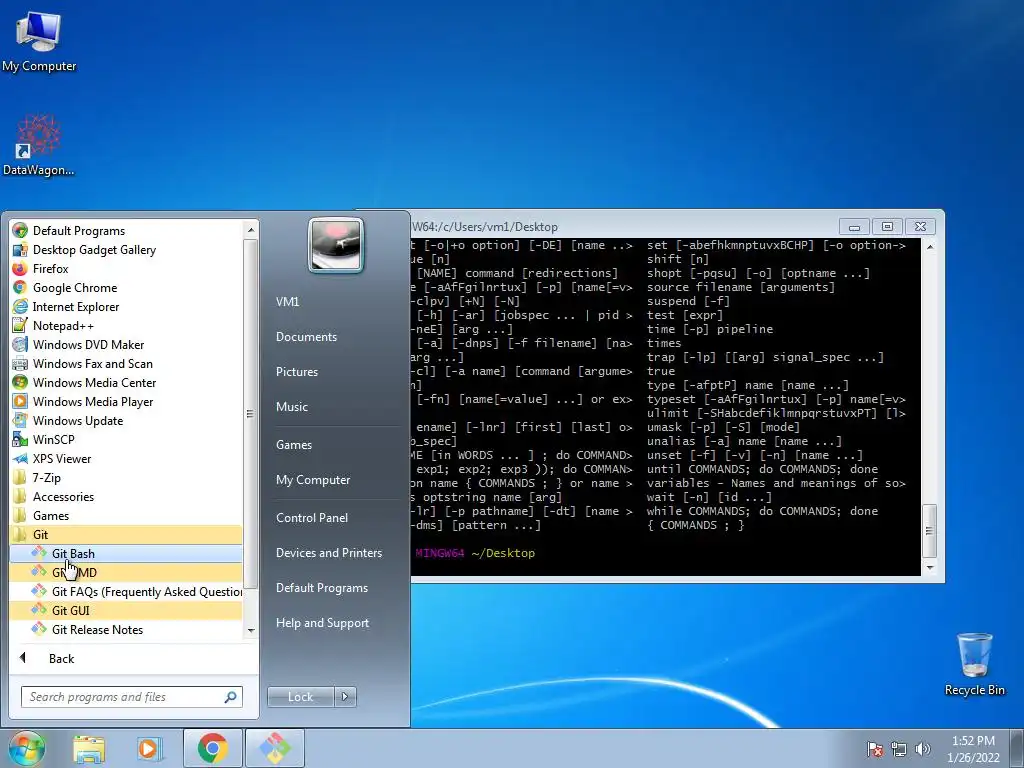This screenshot has width=1024, height=768.
Task: Switch to Google Chrome on the taskbar
Action: pyautogui.click(x=212, y=748)
